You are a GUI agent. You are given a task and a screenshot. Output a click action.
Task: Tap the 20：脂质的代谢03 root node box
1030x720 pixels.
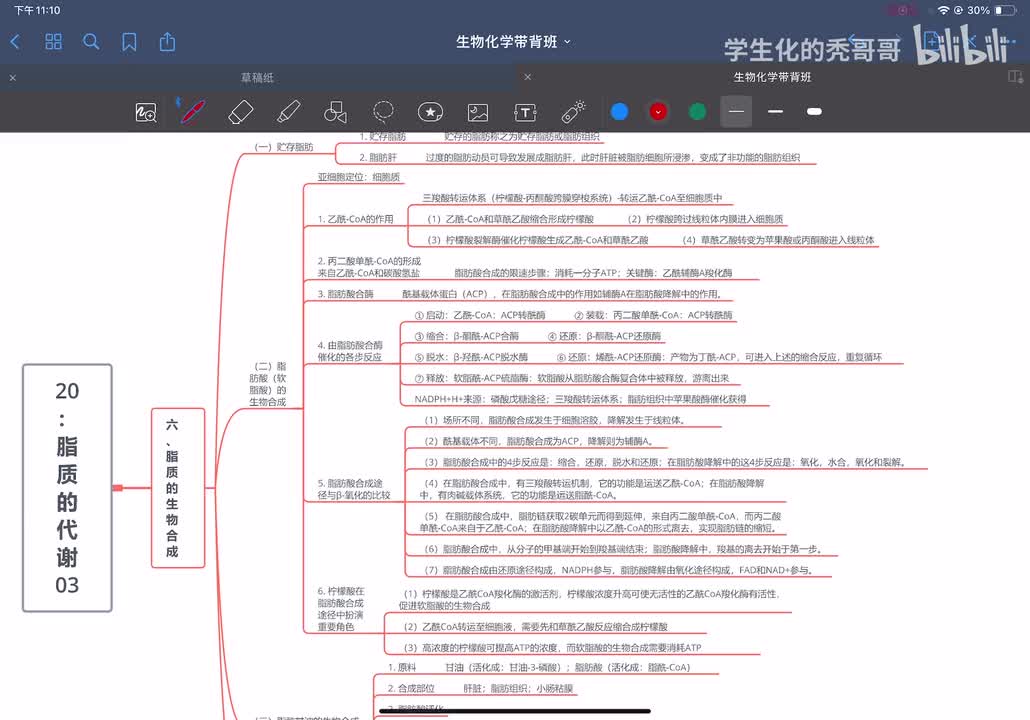pyautogui.click(x=67, y=488)
